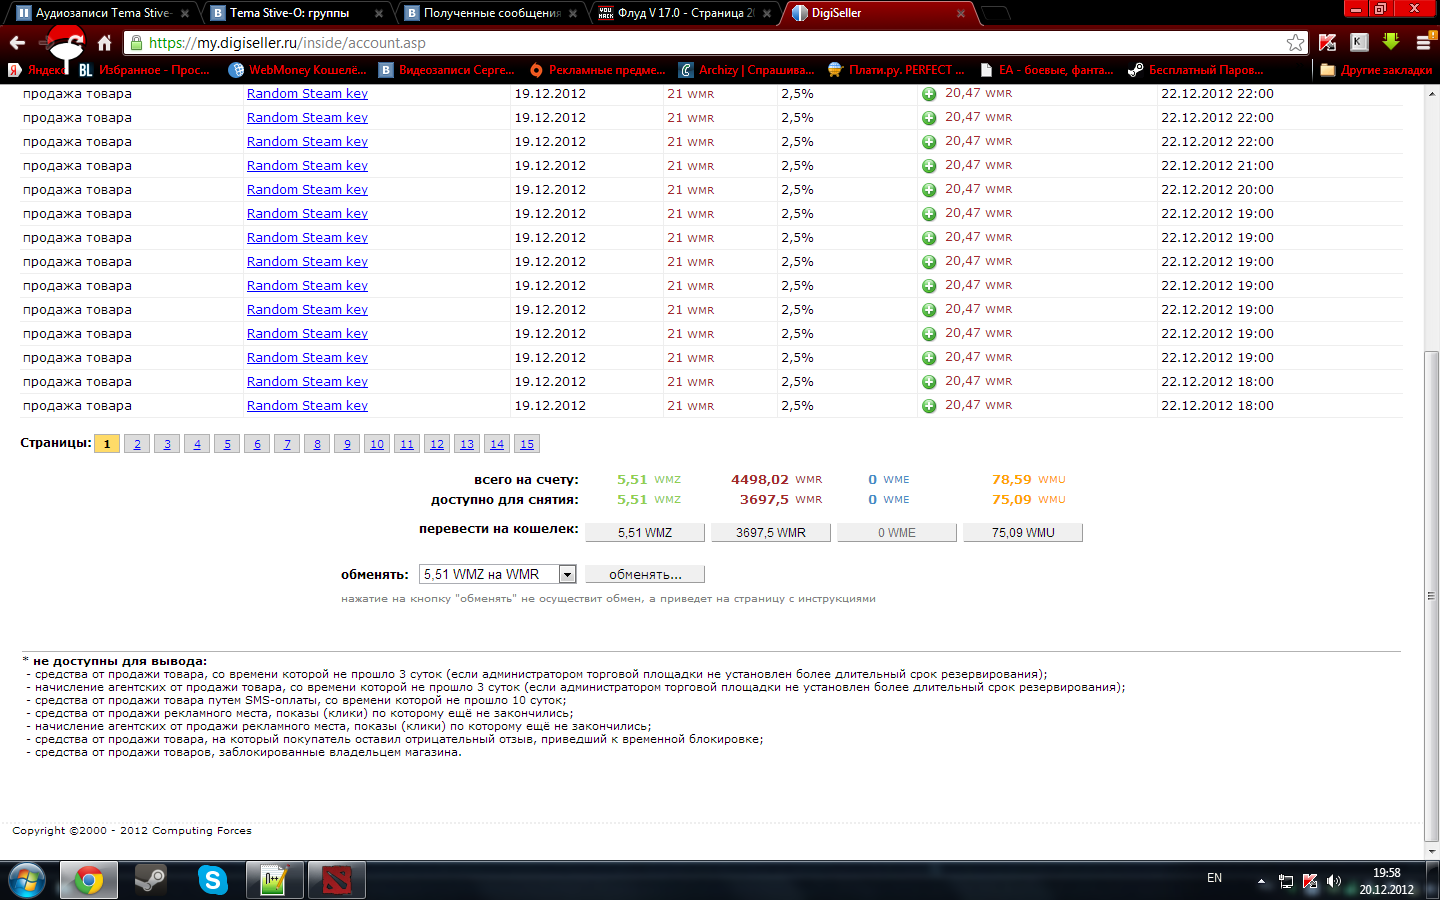The width and height of the screenshot is (1440, 900).
Task: Click the page vertical scrollbar thumb
Action: click(1432, 595)
